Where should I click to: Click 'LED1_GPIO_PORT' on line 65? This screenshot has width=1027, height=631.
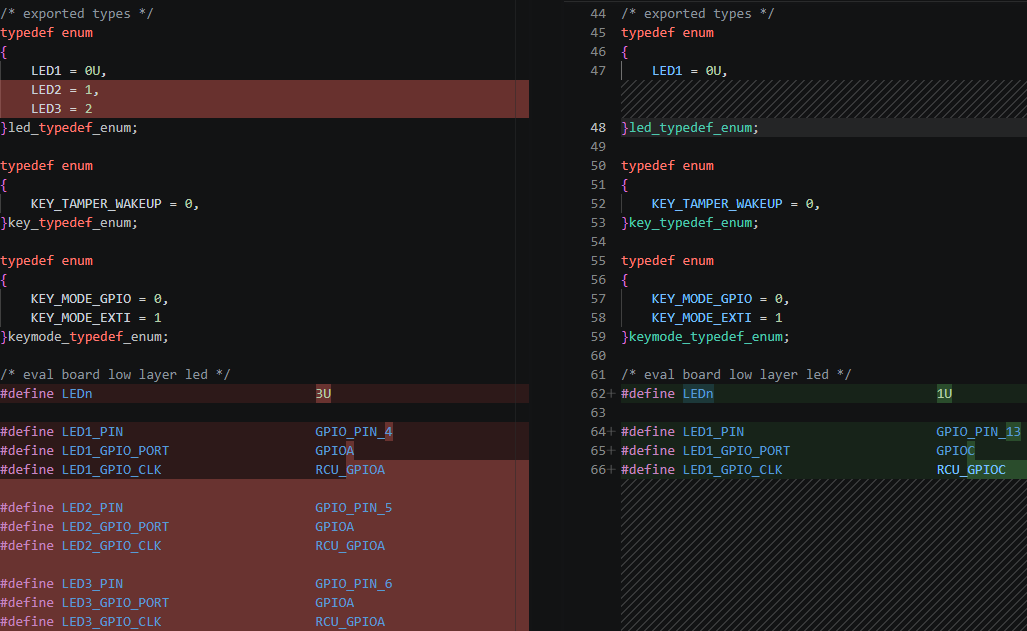point(736,451)
